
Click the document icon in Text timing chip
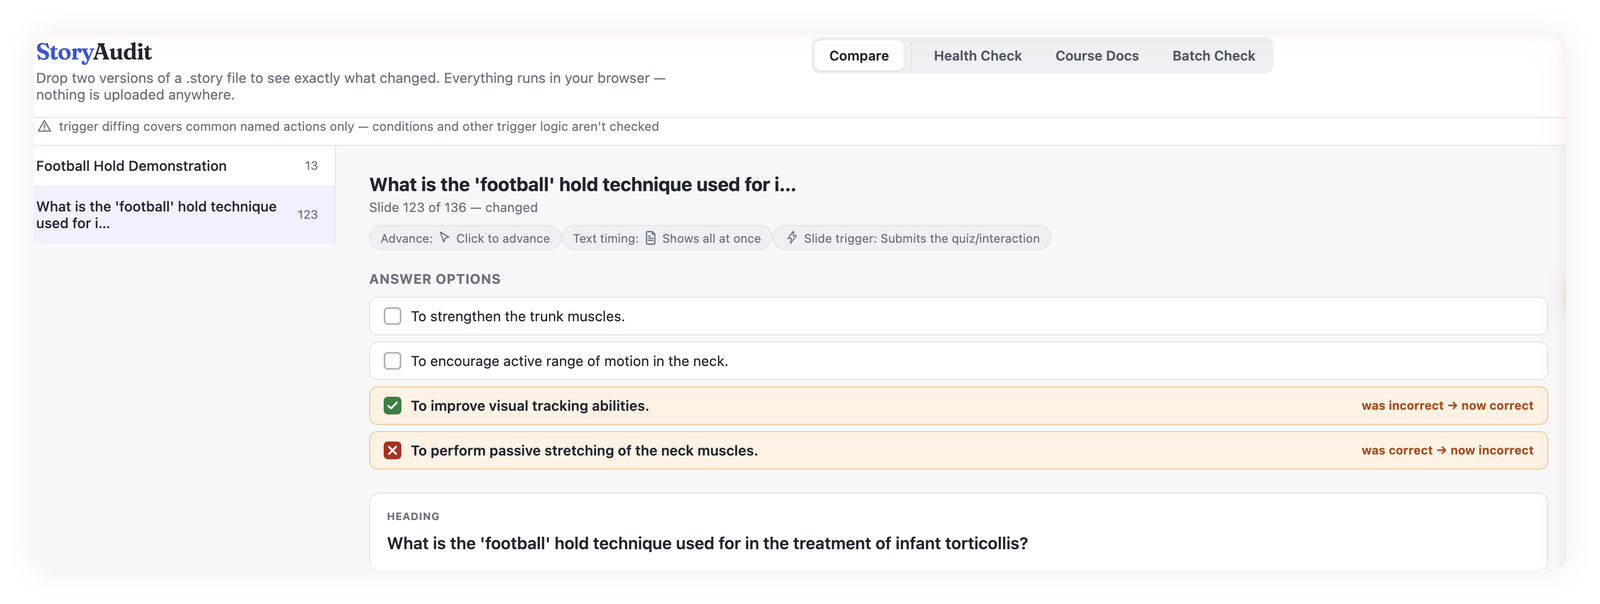(651, 238)
